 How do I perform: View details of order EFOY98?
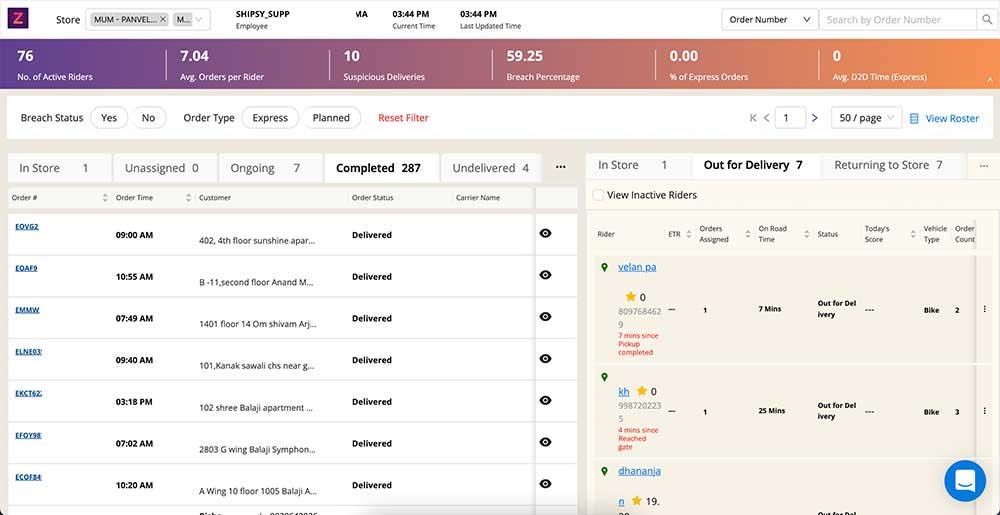545,442
